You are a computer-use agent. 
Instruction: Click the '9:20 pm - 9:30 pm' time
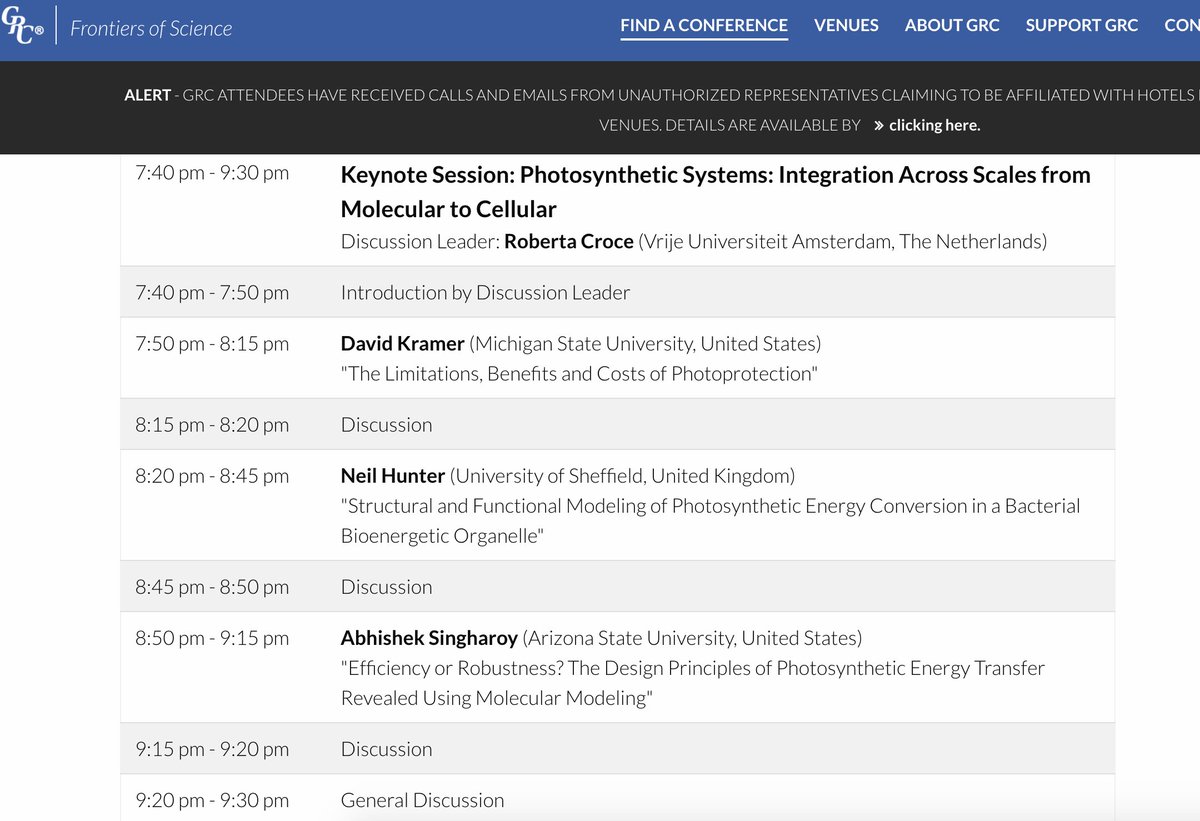point(212,800)
